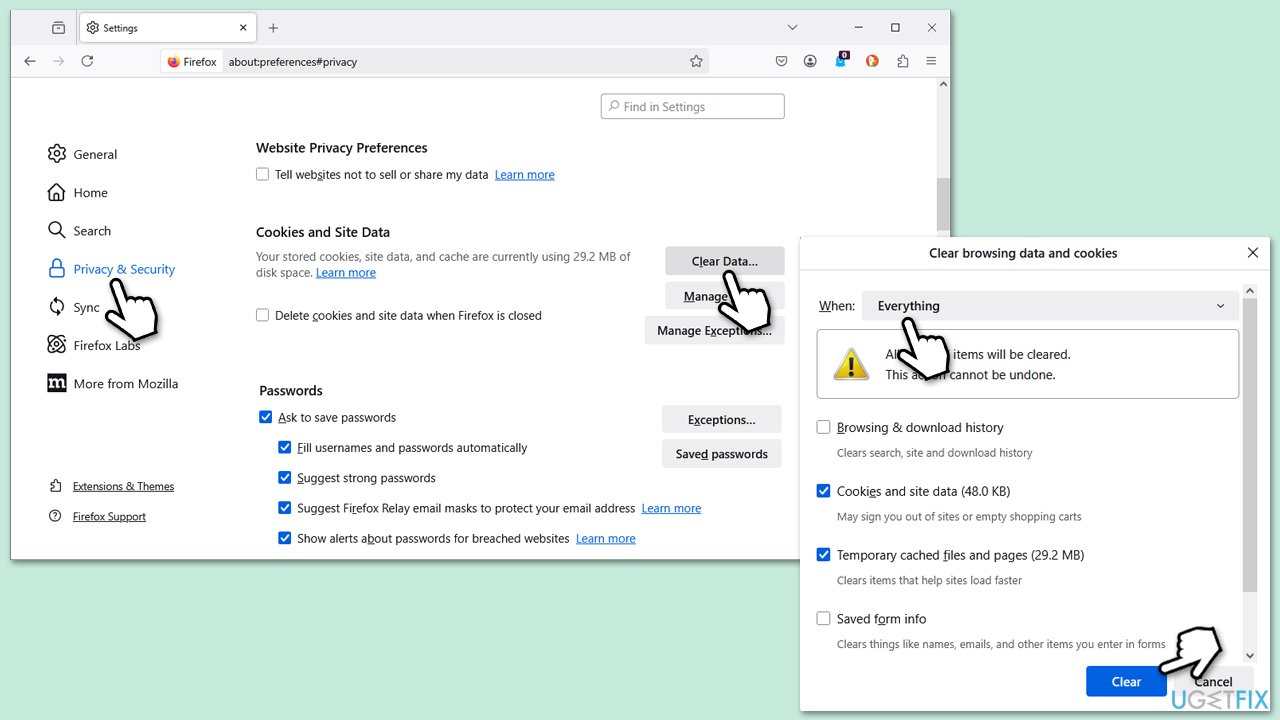The image size is (1280, 720).
Task: Open Saved passwords button
Action: point(721,454)
